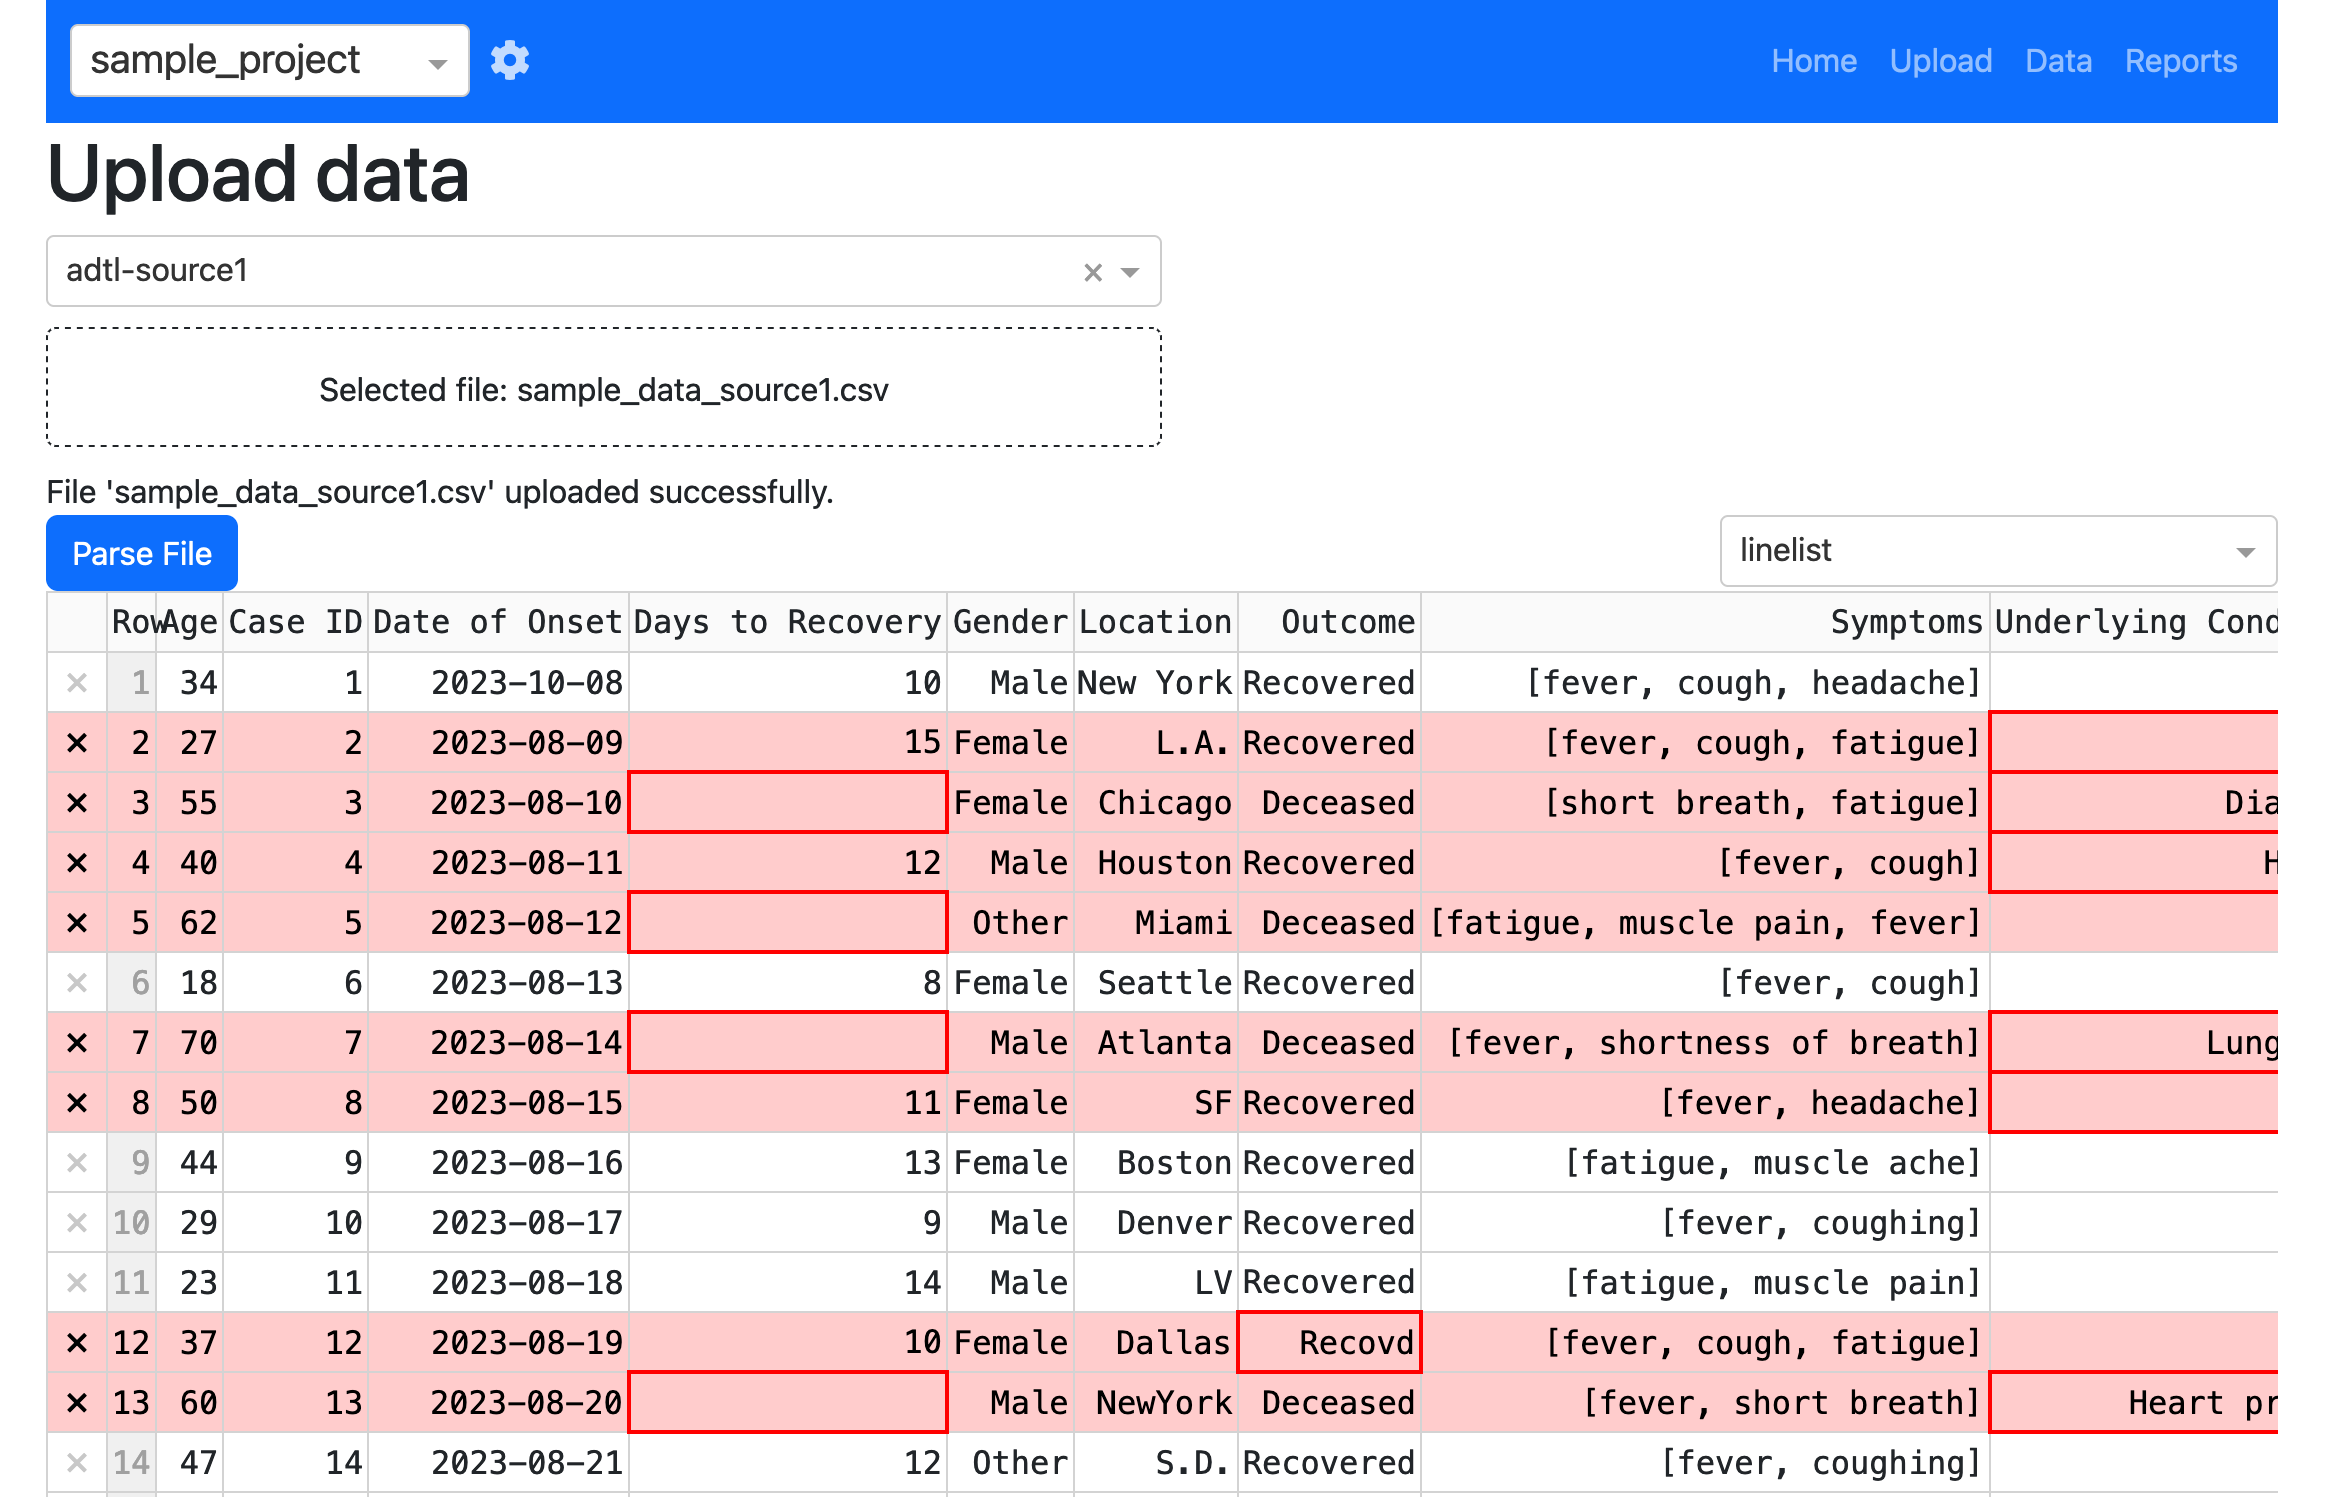Select the Other gender cell in row 5
This screenshot has width=2332, height=1497.
point(1010,923)
